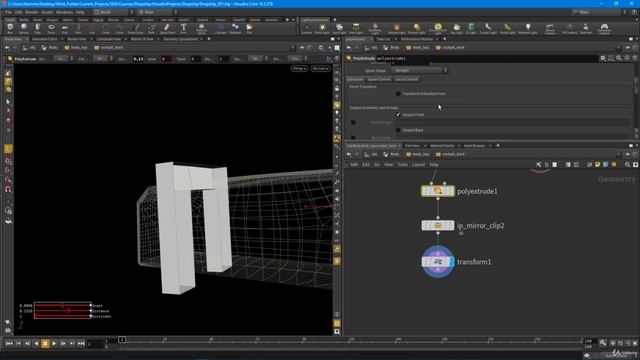Select the Torus shelf tool
Viewport: 640px width, 360px height.
51,28
